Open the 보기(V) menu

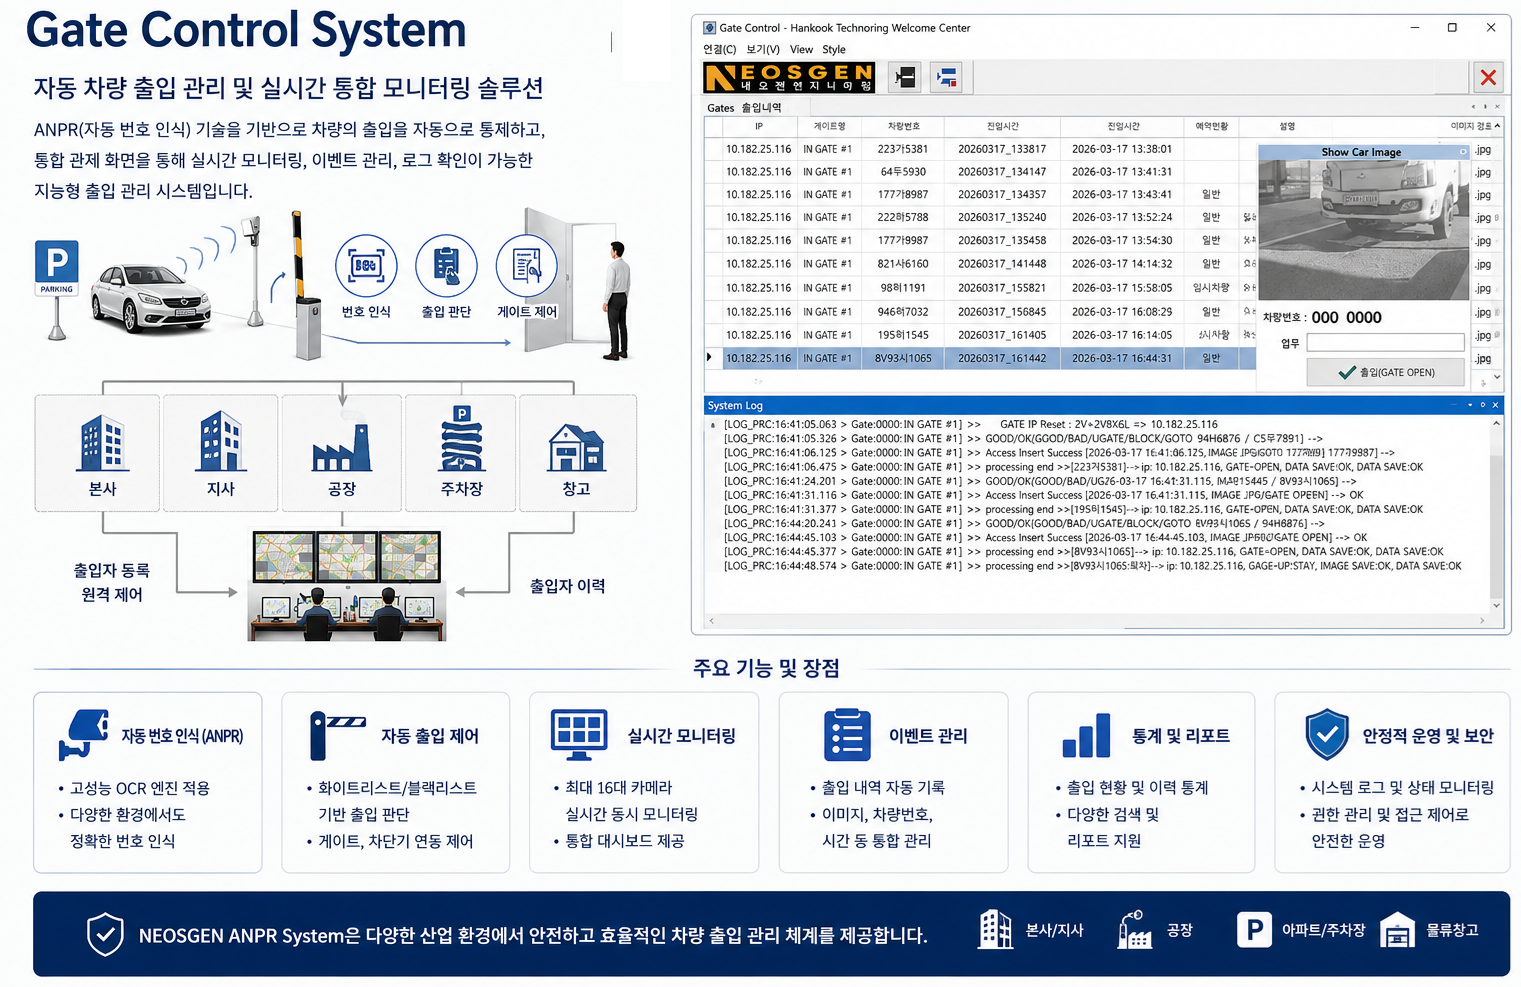pos(763,49)
